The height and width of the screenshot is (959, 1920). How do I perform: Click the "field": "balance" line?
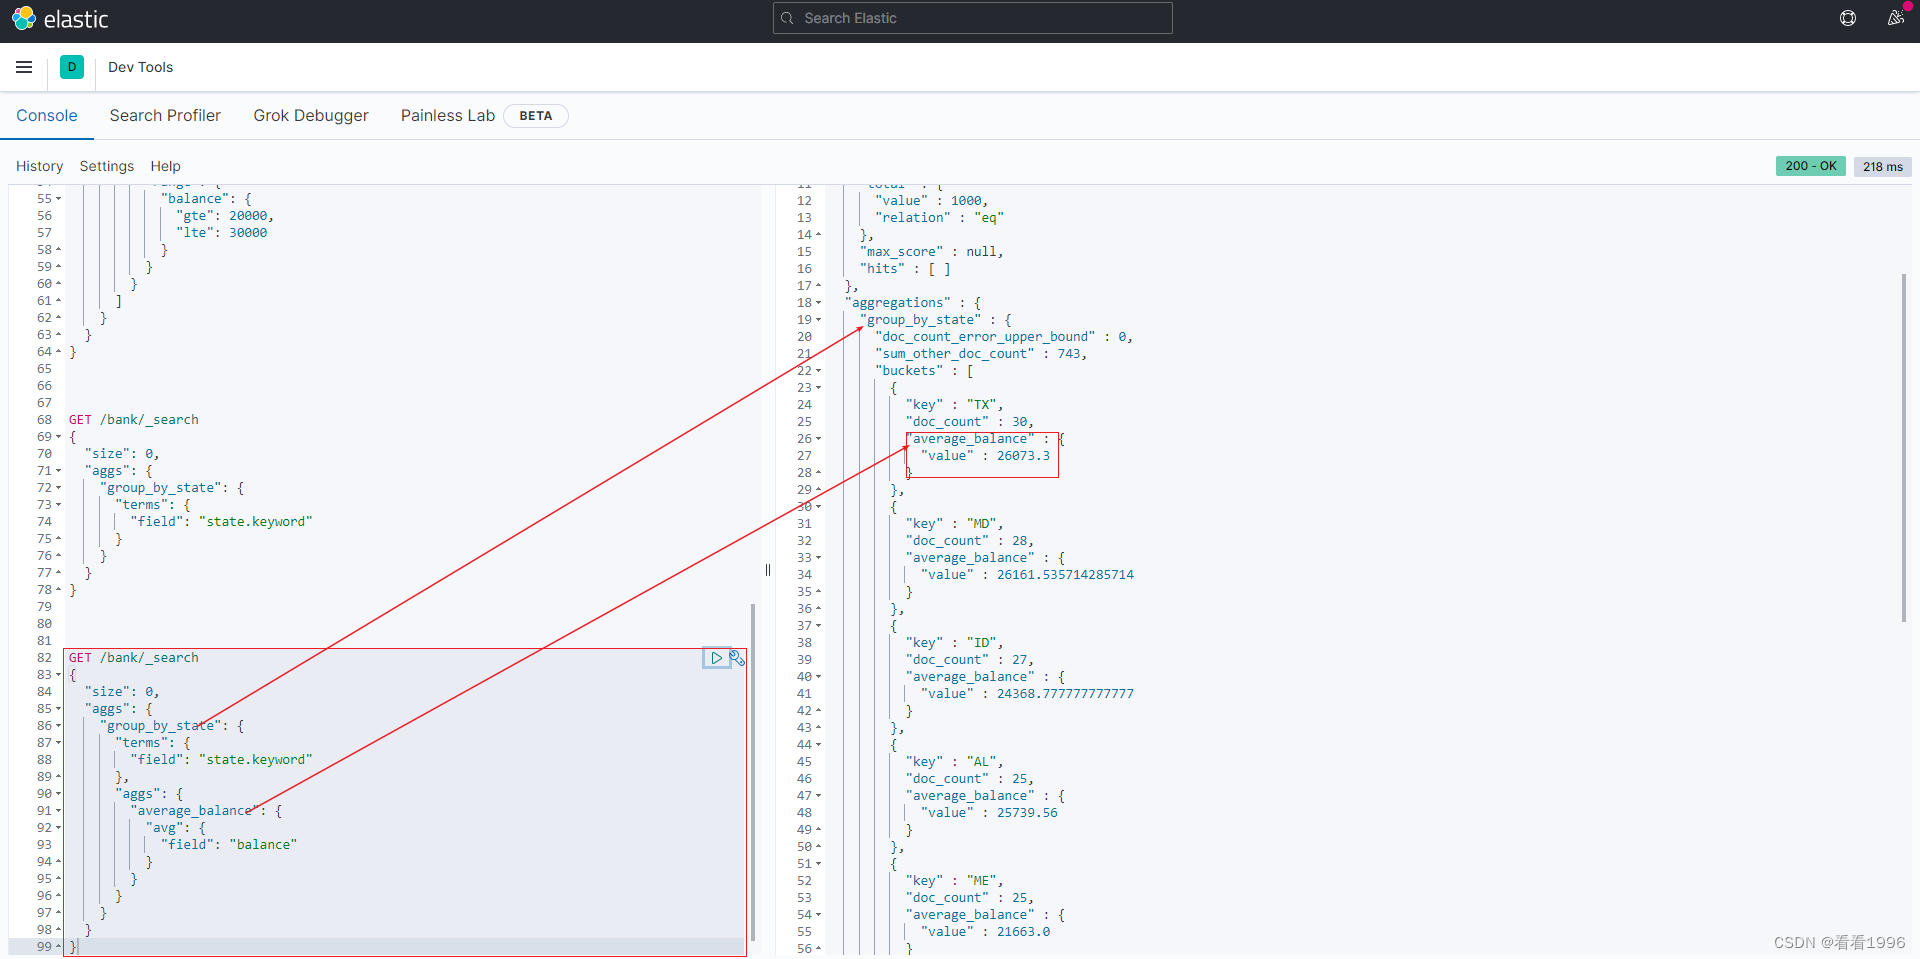[229, 845]
